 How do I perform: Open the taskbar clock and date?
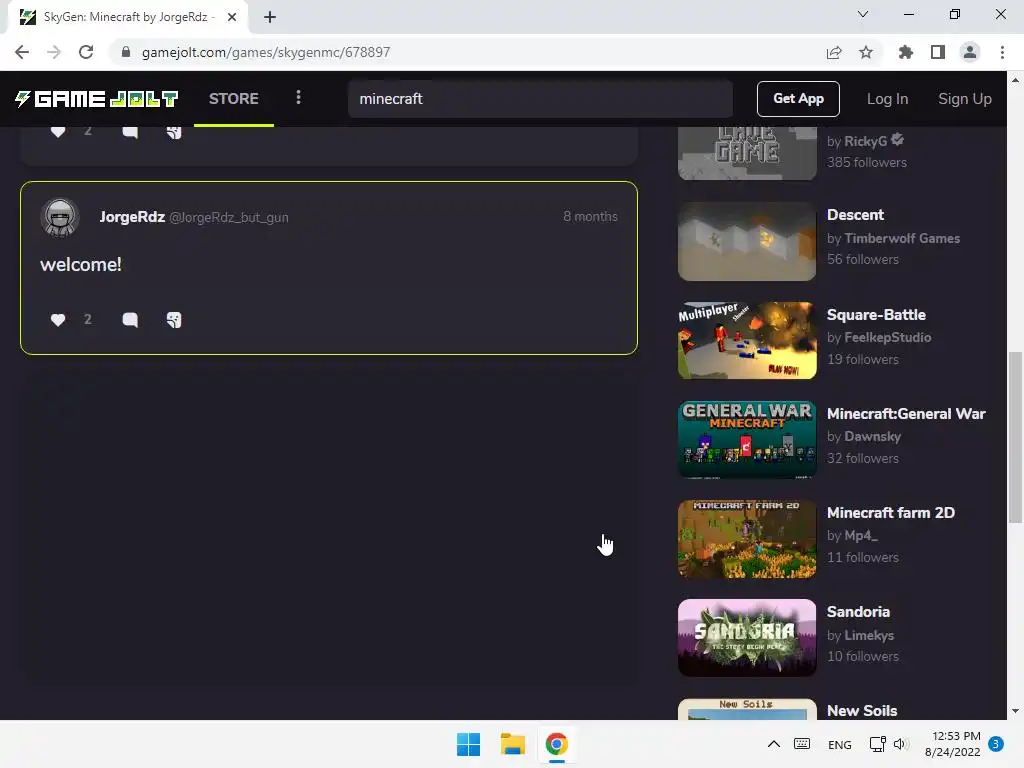click(953, 744)
